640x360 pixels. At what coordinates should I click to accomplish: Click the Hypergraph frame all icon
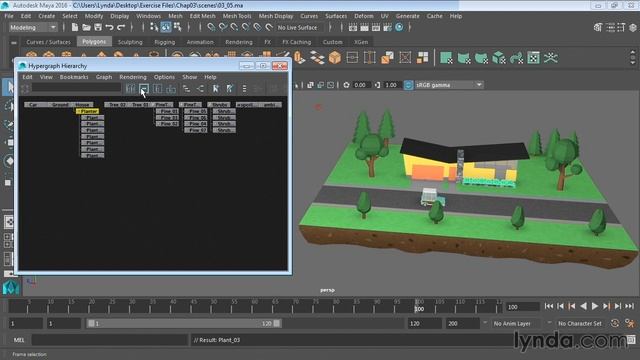[130, 88]
